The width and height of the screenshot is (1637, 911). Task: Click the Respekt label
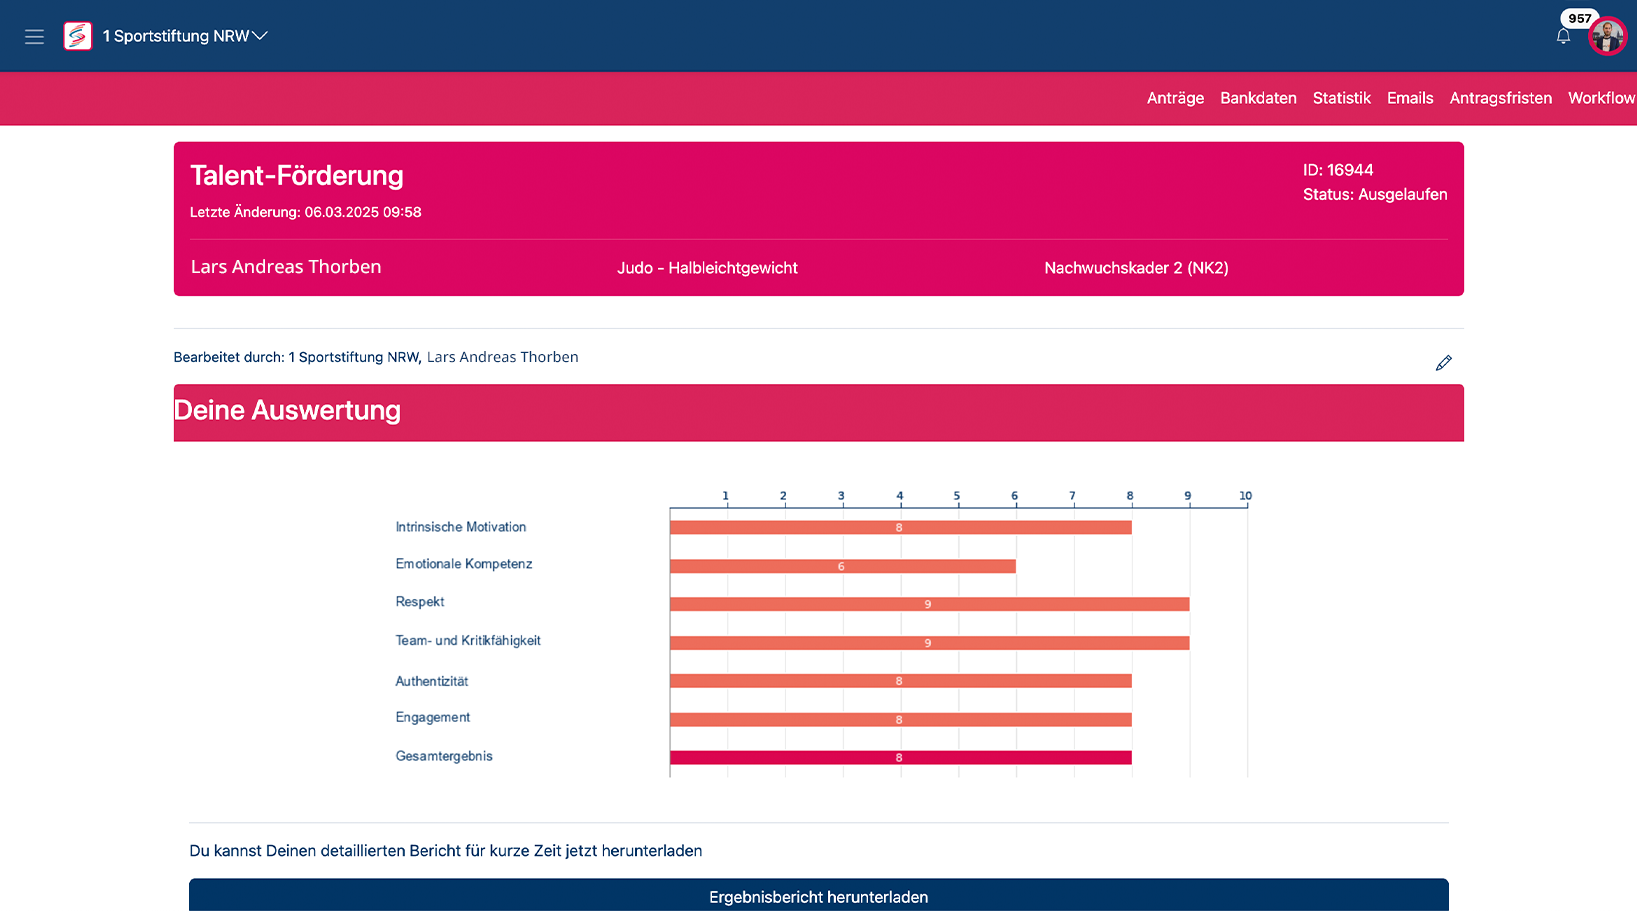pyautogui.click(x=420, y=602)
